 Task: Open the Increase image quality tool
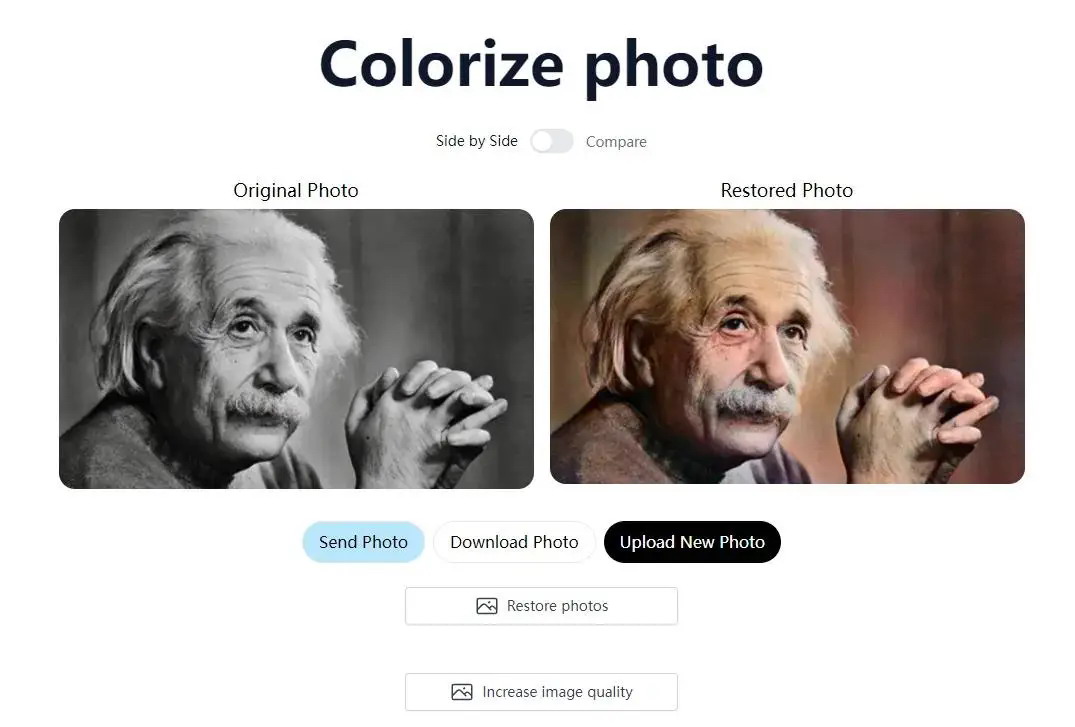click(542, 692)
